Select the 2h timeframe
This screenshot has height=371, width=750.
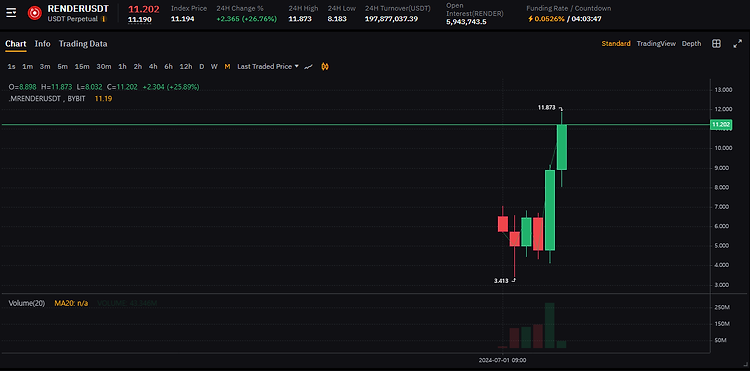point(138,66)
